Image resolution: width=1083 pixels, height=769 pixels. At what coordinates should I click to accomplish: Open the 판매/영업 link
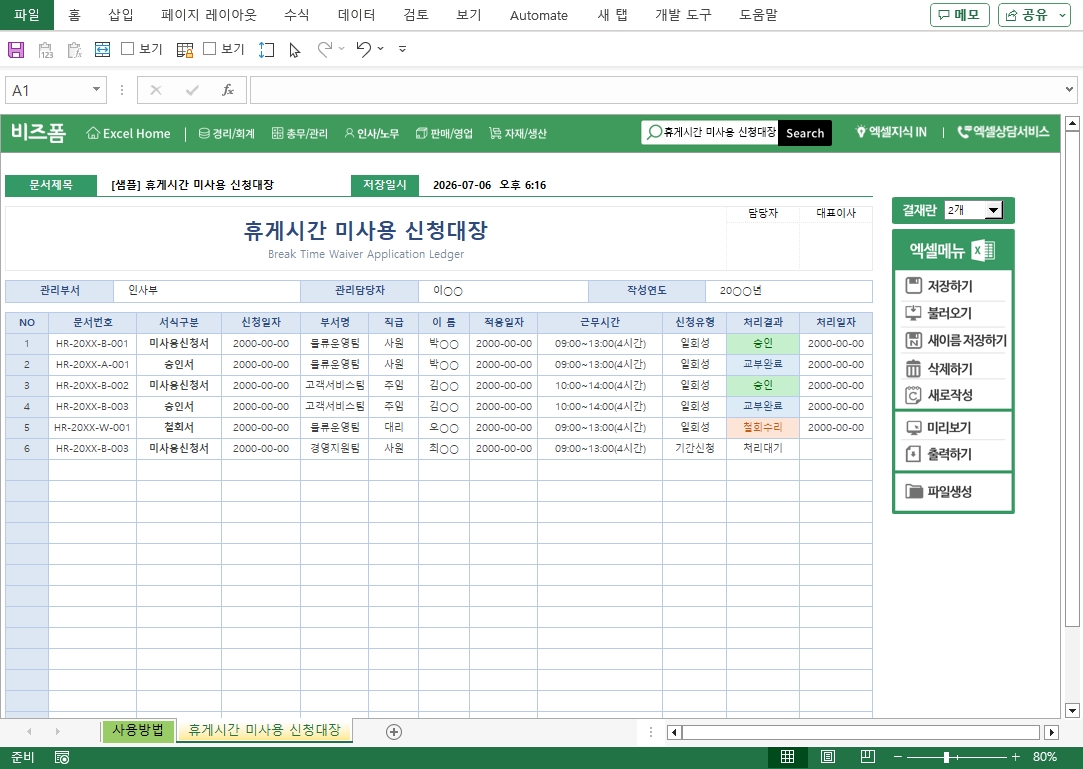tap(444, 133)
